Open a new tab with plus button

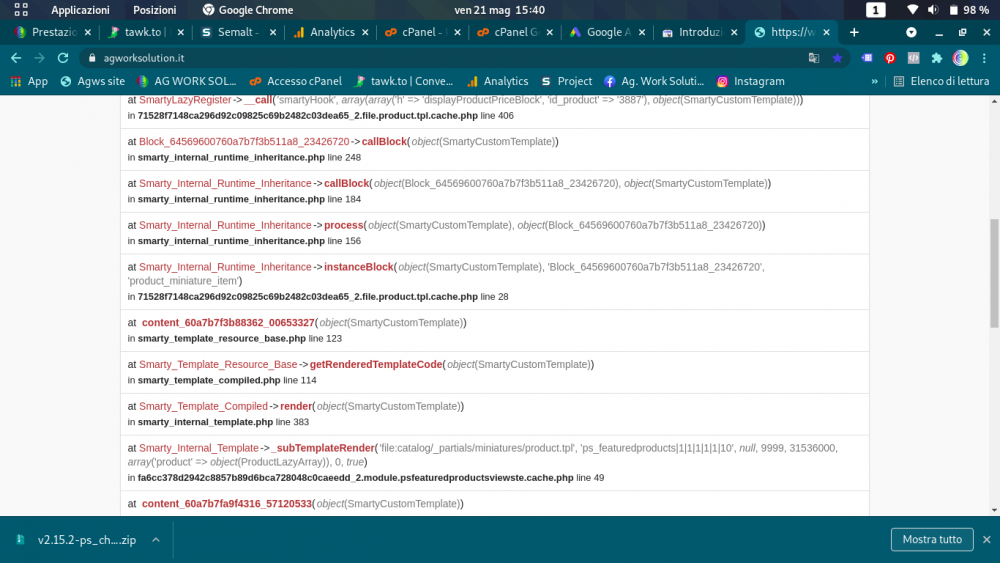point(854,32)
